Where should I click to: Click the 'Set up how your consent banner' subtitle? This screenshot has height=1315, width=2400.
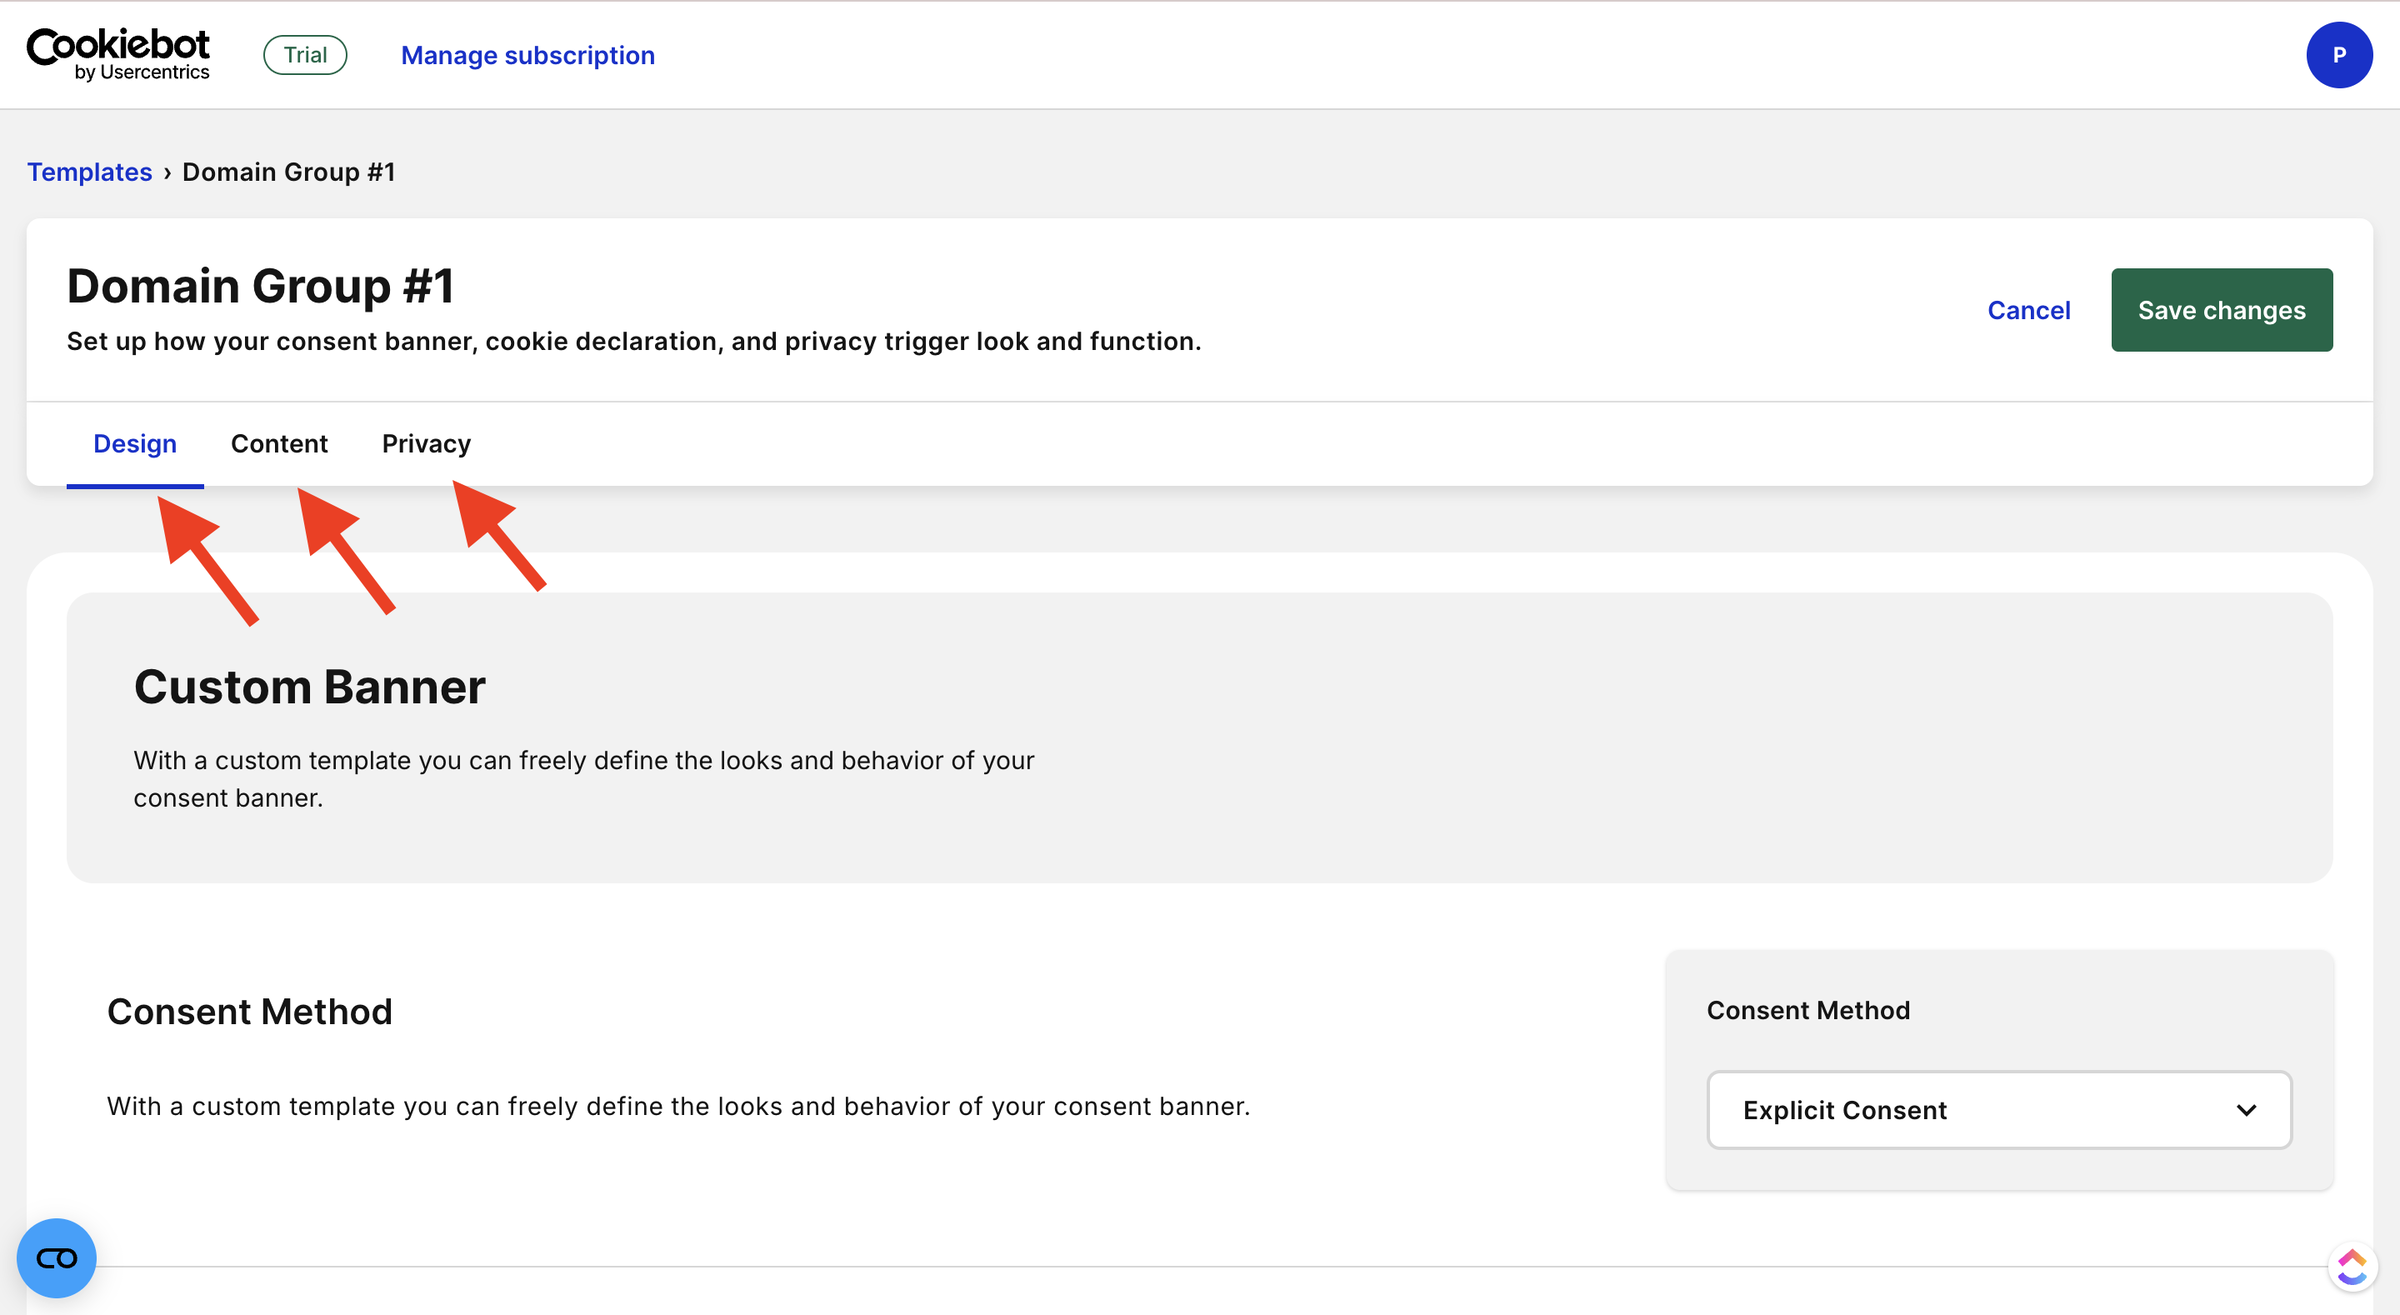pyautogui.click(x=634, y=342)
